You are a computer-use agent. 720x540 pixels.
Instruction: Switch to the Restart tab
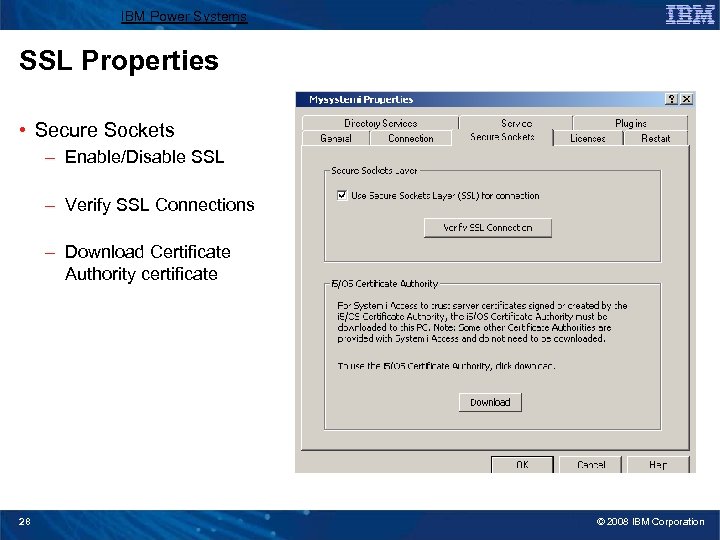[655, 138]
